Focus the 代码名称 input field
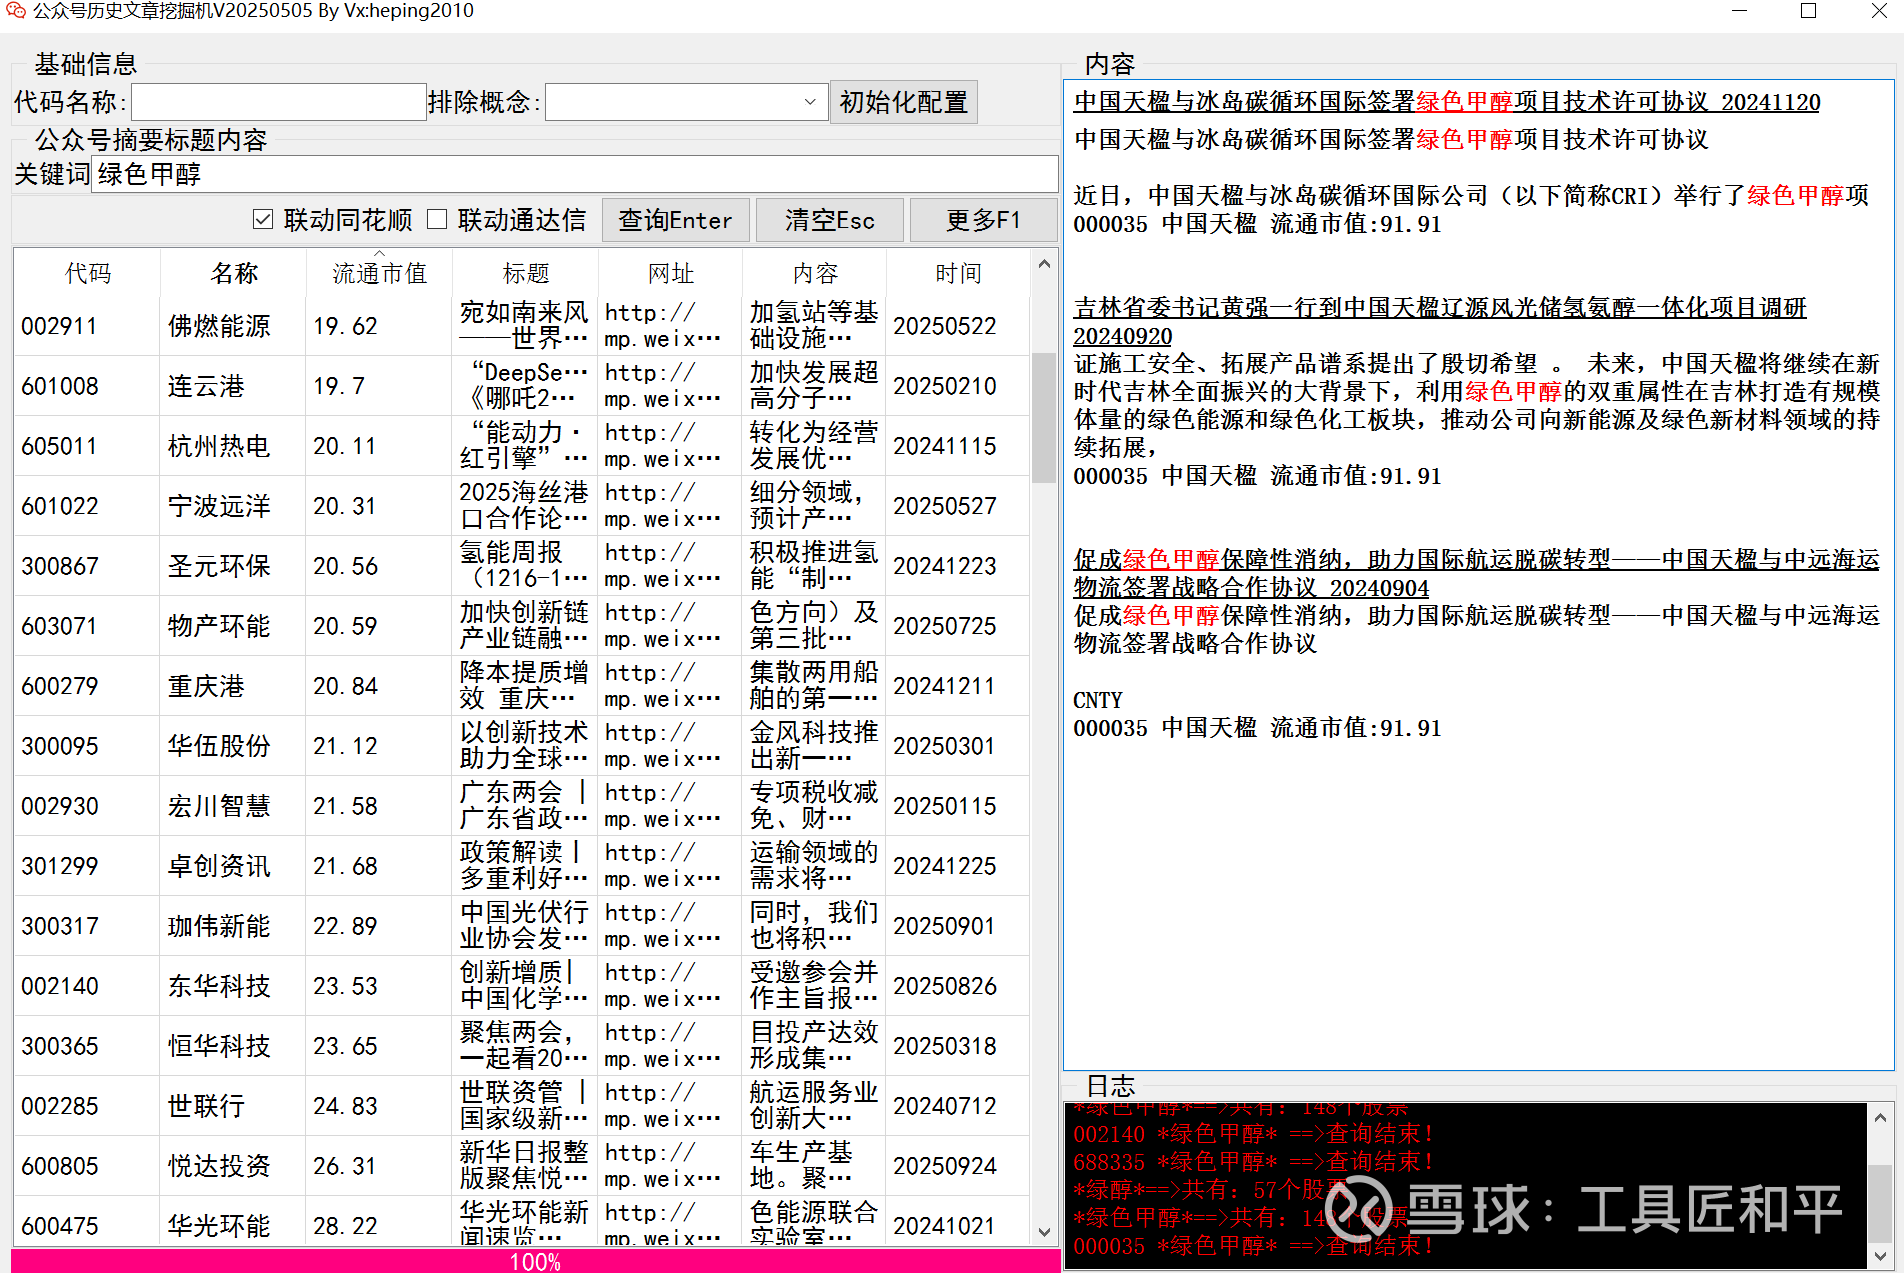 (x=279, y=102)
